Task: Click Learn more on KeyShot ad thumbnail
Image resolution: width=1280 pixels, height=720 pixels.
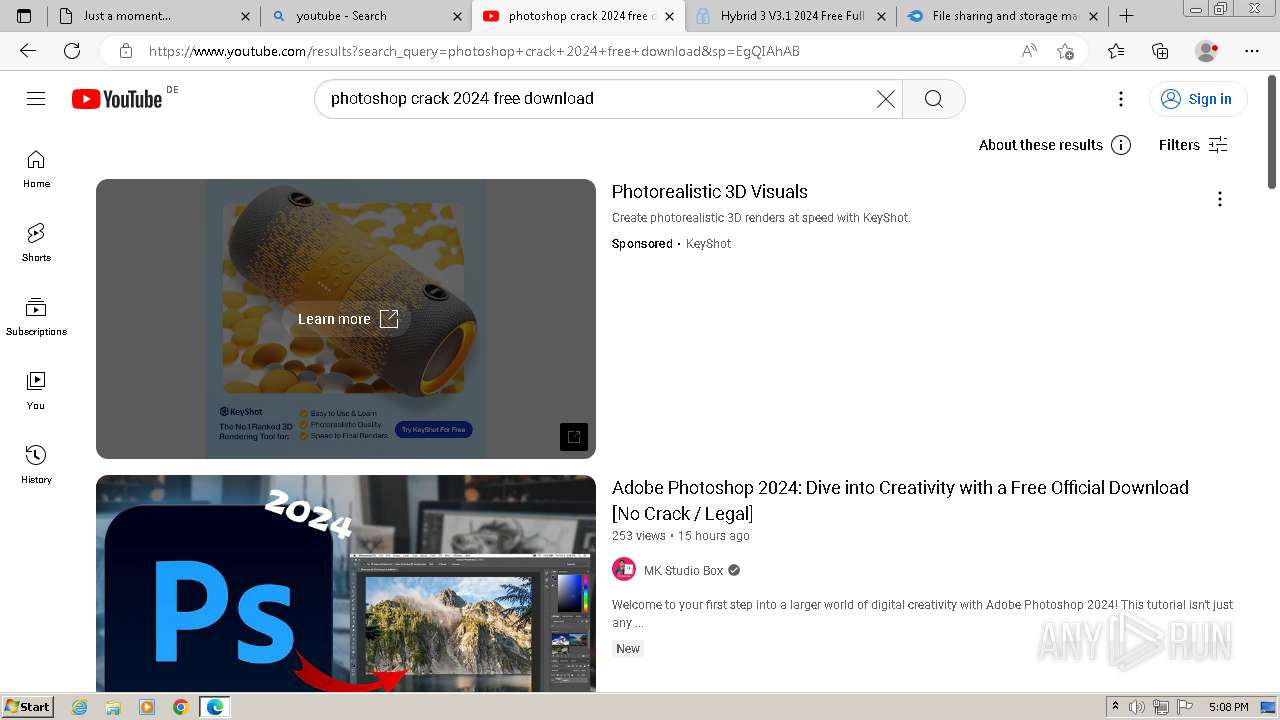Action: pyautogui.click(x=348, y=319)
